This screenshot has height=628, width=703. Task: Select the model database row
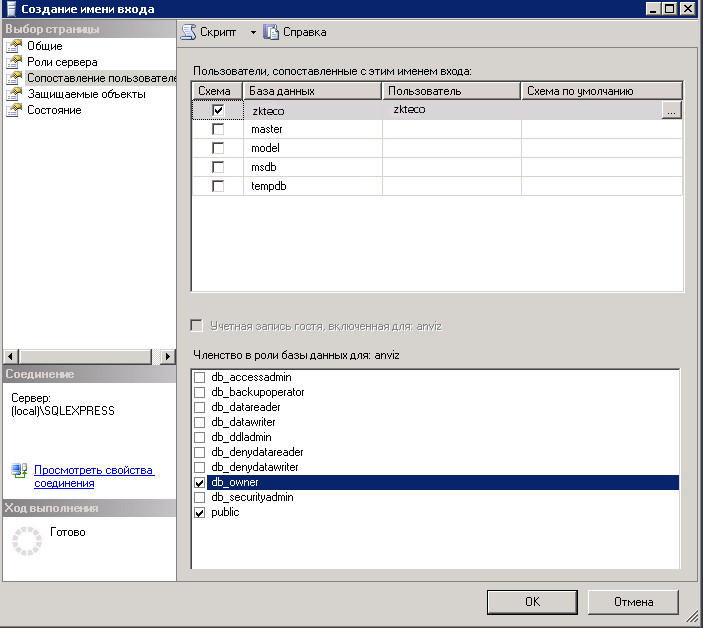[x=437, y=148]
